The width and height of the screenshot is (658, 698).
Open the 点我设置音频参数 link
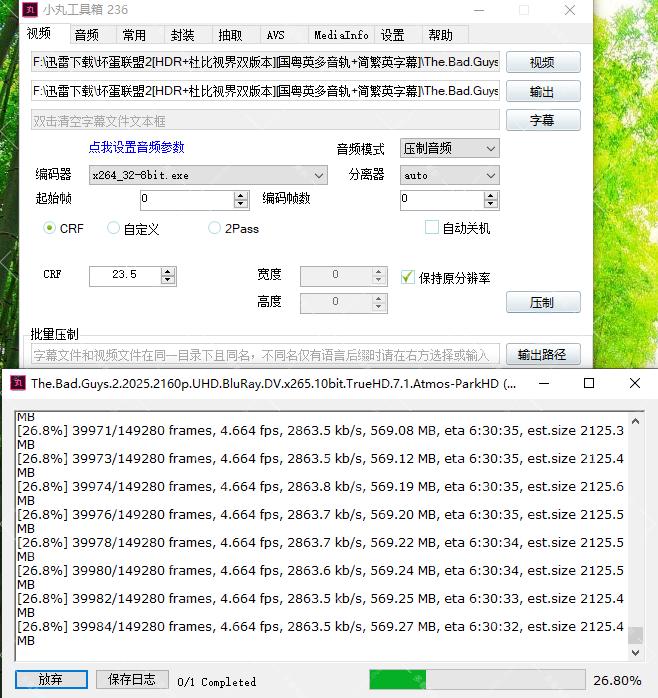pos(136,147)
